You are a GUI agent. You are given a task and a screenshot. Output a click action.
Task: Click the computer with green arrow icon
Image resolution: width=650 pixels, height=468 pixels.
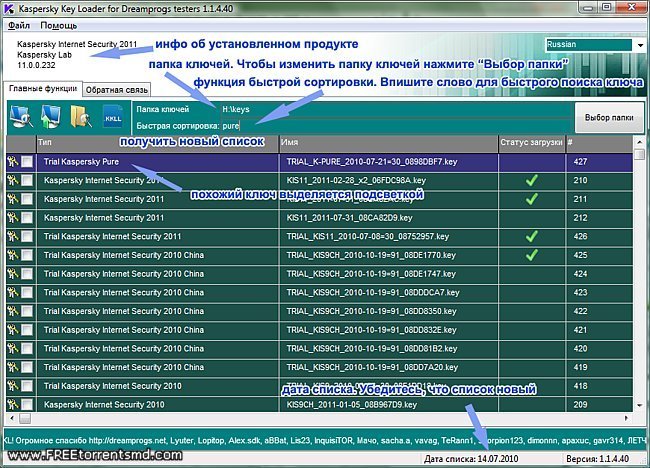(x=50, y=116)
